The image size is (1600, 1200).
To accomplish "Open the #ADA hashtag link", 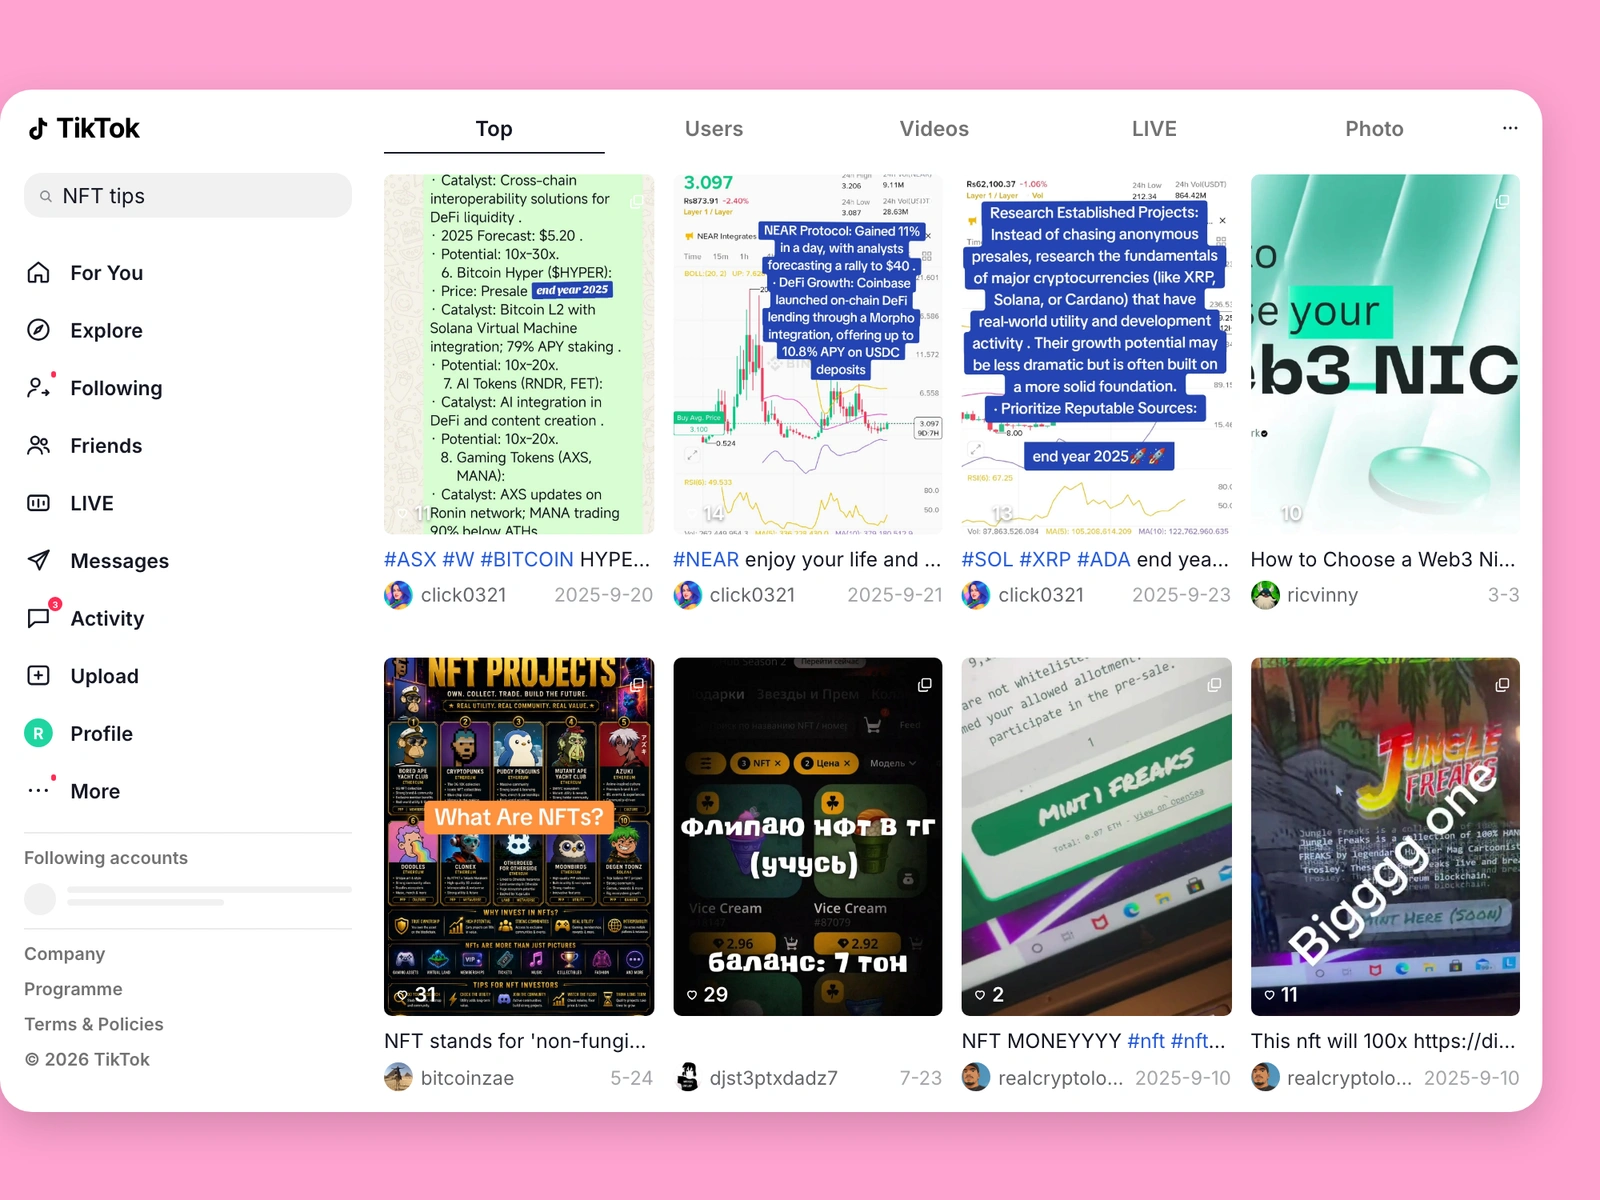I will (1104, 559).
